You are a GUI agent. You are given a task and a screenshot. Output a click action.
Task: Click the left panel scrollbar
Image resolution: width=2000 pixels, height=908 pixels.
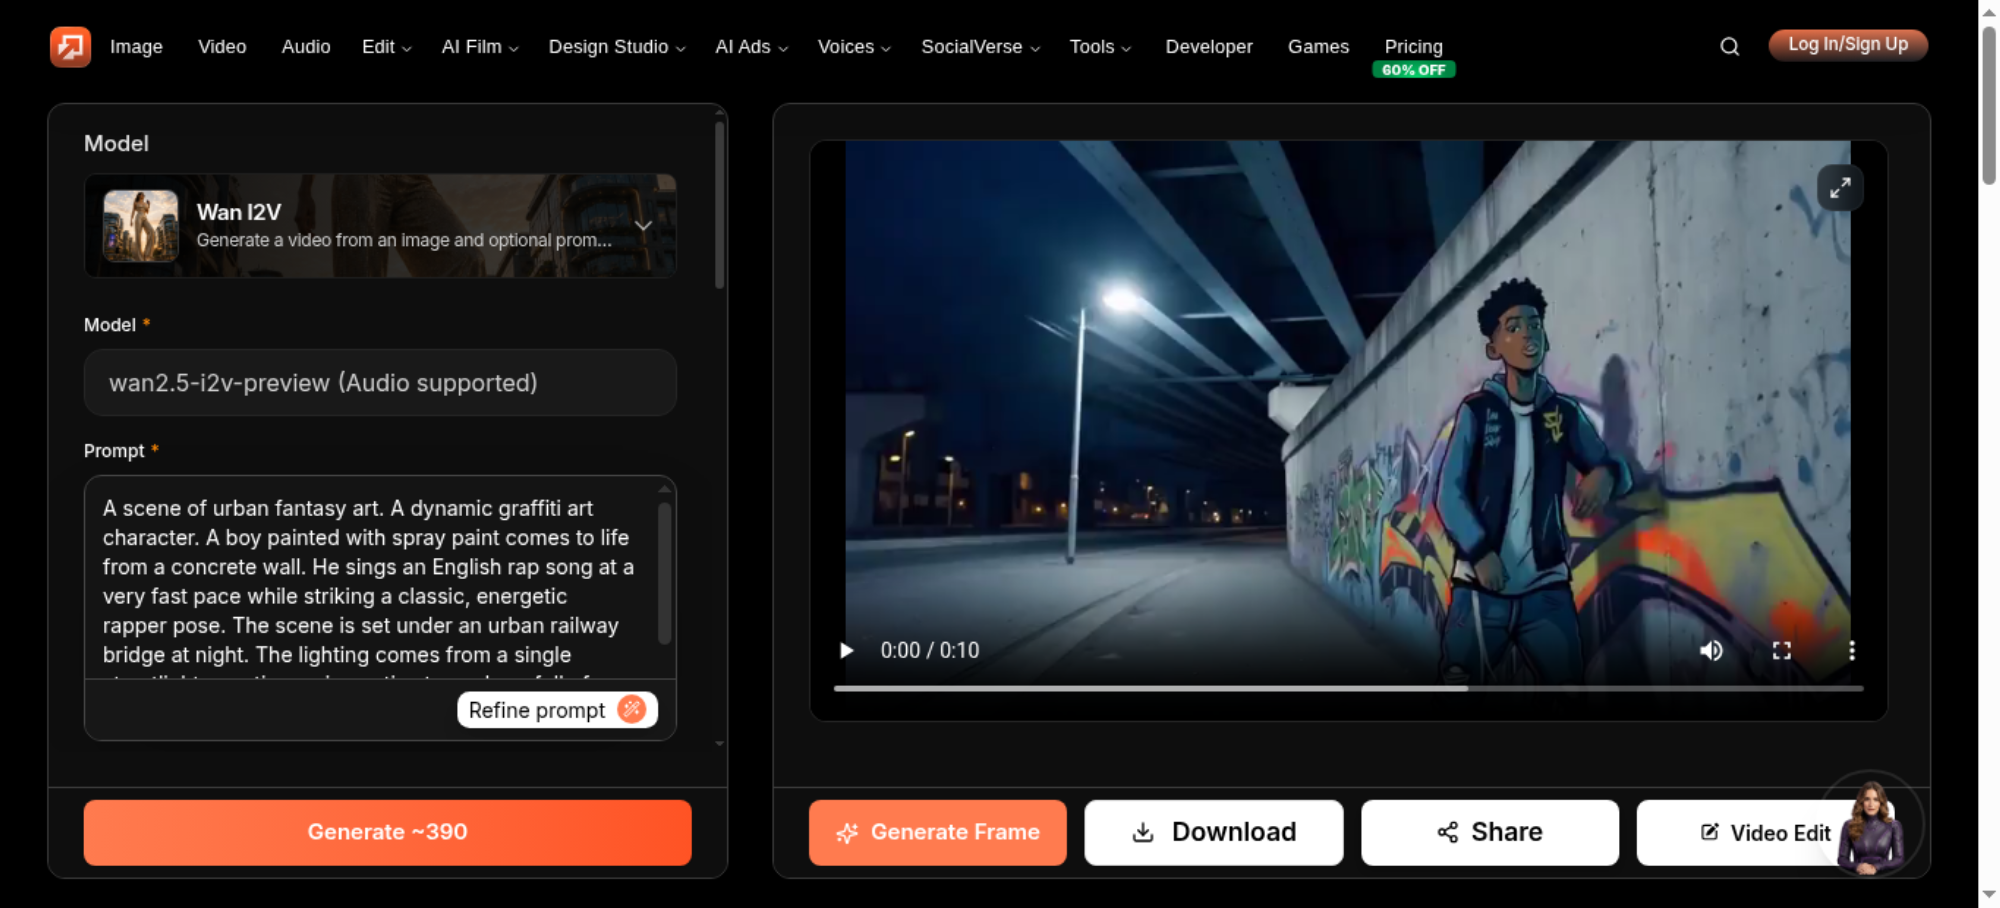tap(719, 205)
